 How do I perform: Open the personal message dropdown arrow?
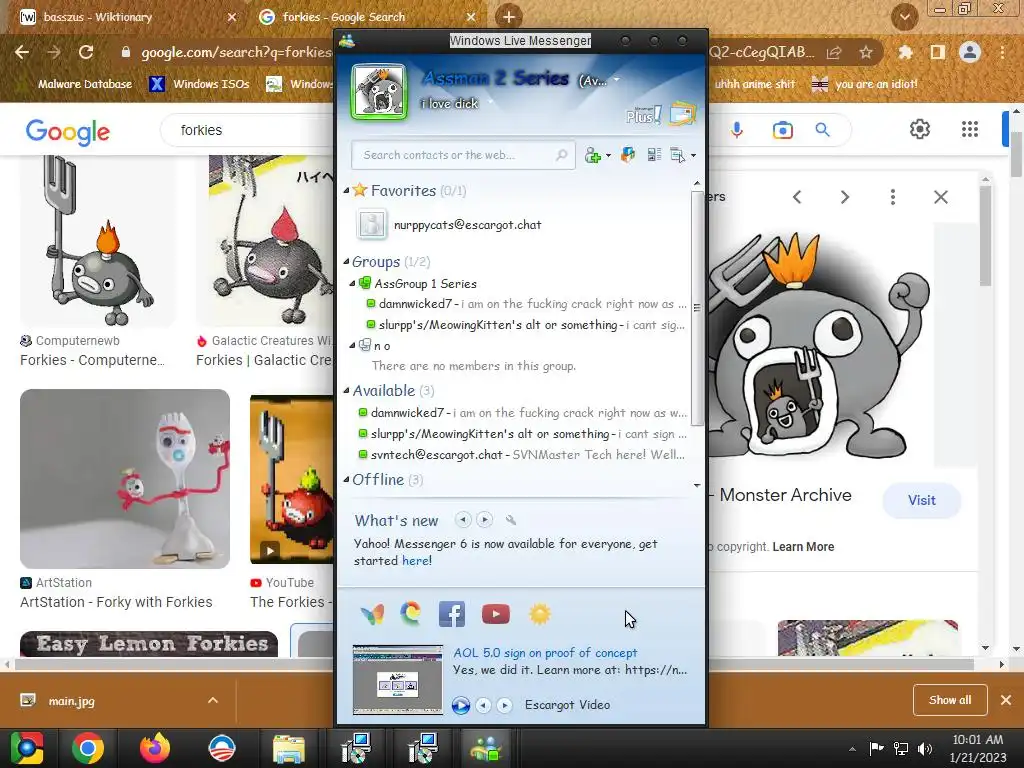[490, 103]
